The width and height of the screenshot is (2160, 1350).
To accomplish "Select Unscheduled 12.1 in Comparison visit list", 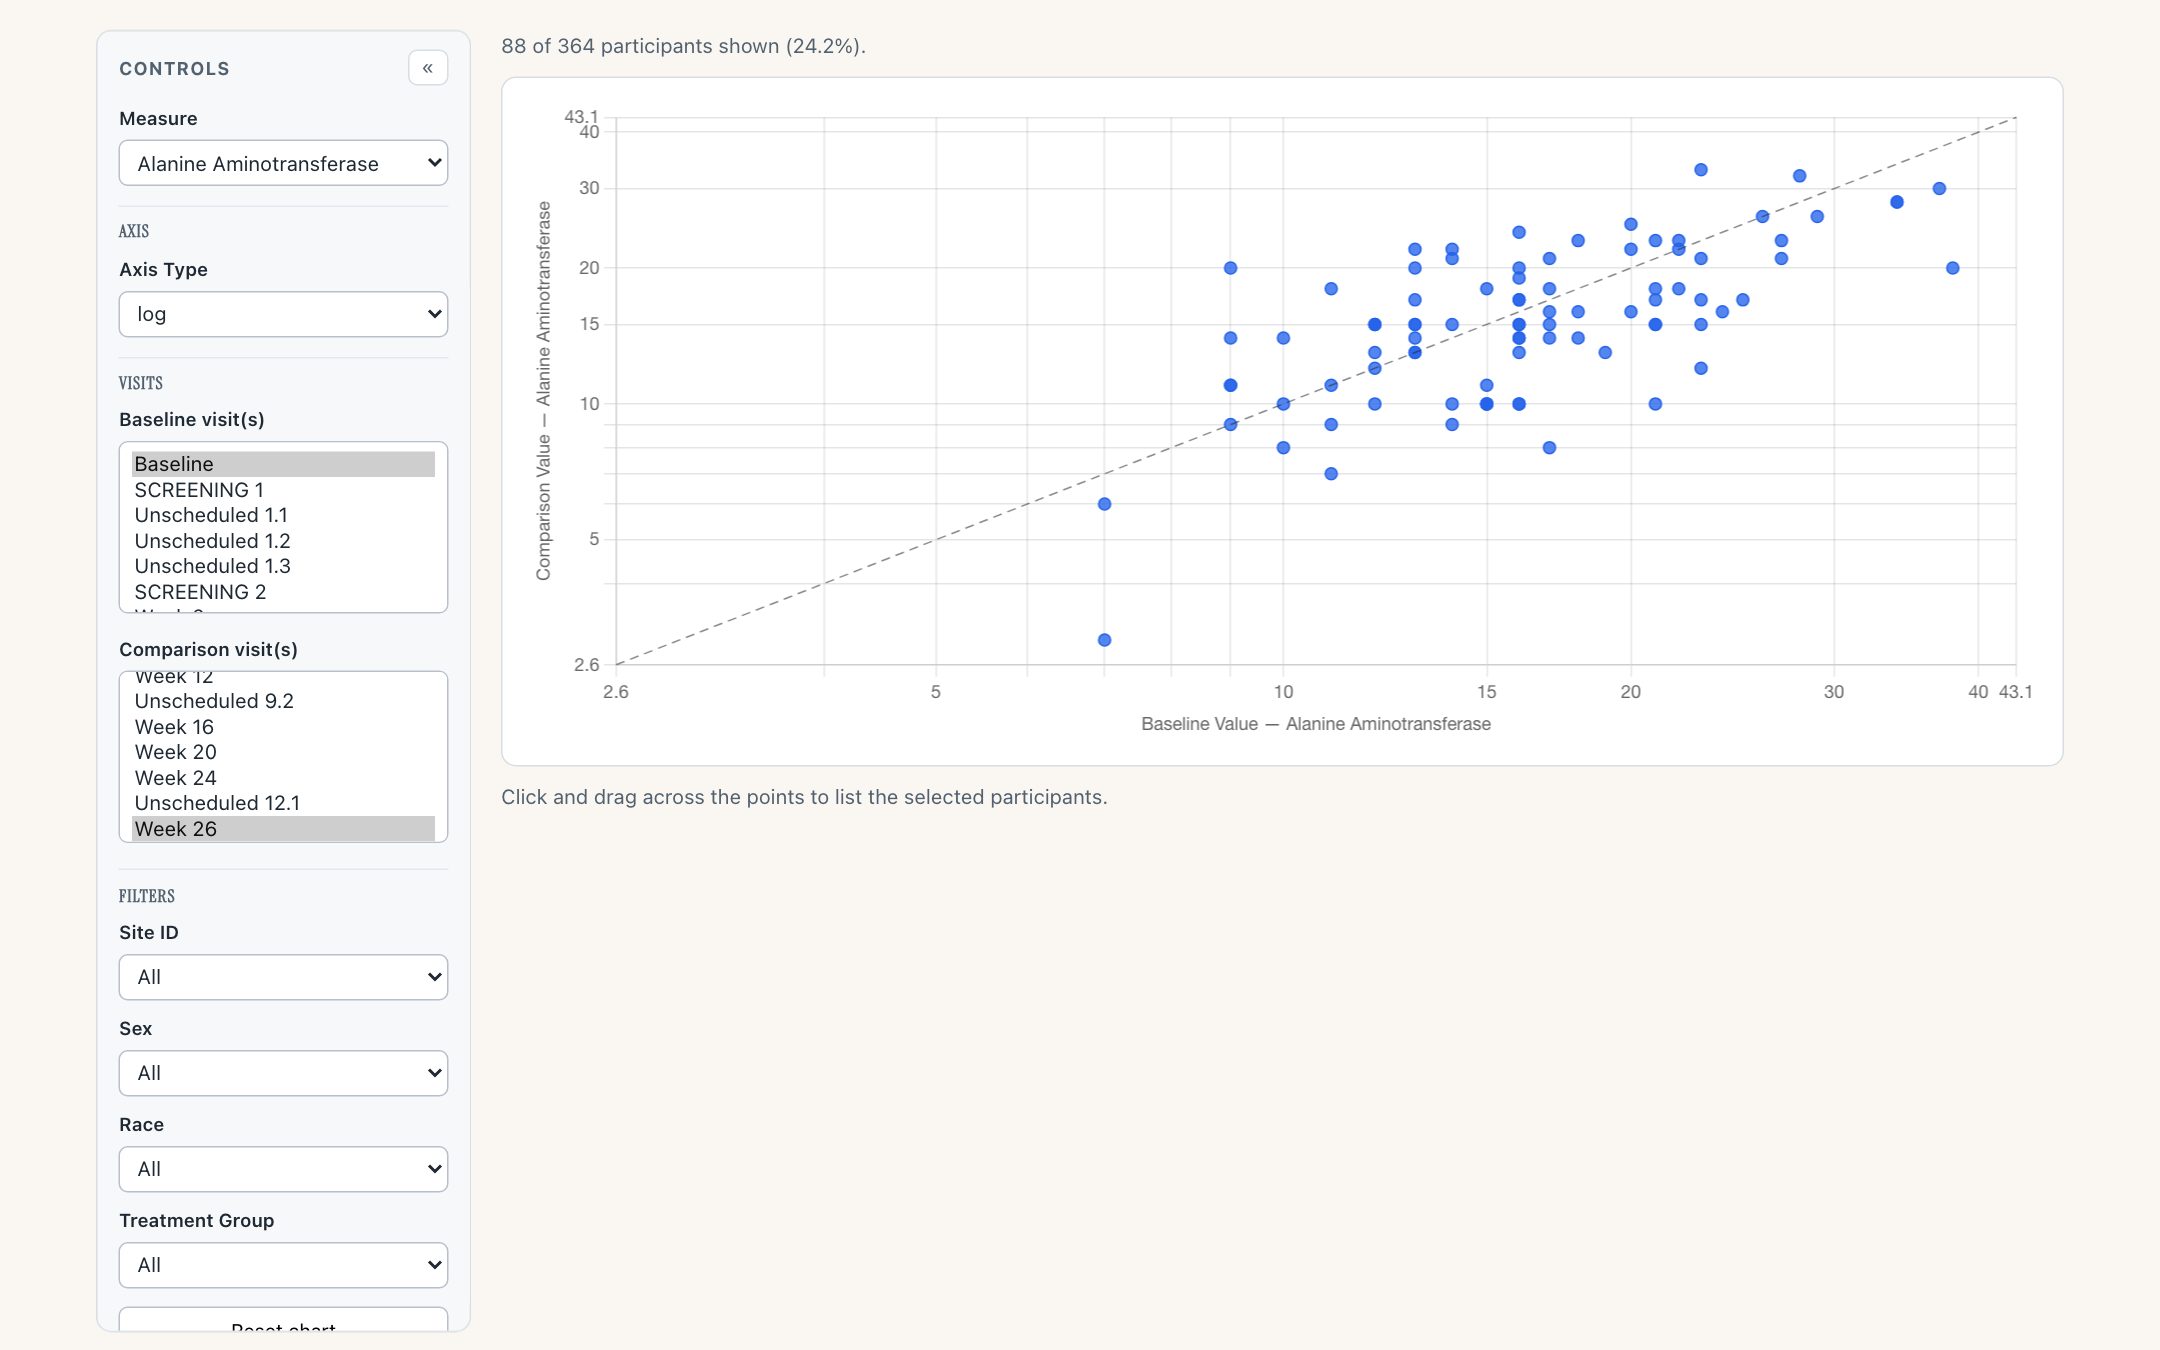I will (x=283, y=803).
